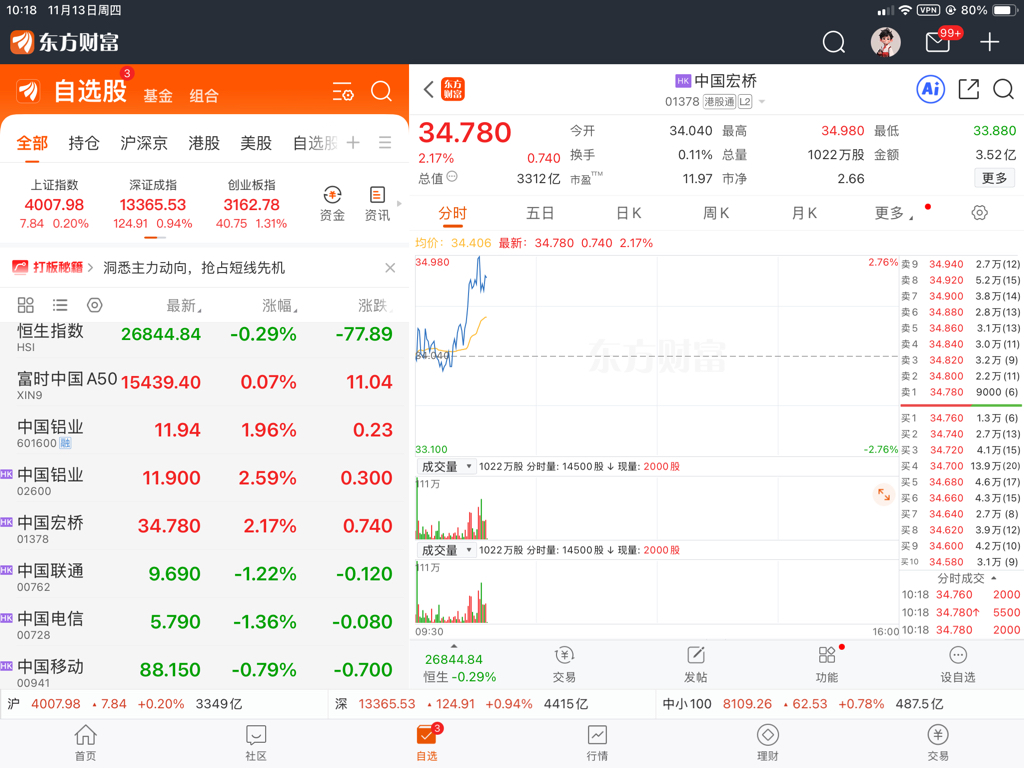Open lower 成交量 indicator dropdown
This screenshot has height=768, width=1024.
coord(447,550)
